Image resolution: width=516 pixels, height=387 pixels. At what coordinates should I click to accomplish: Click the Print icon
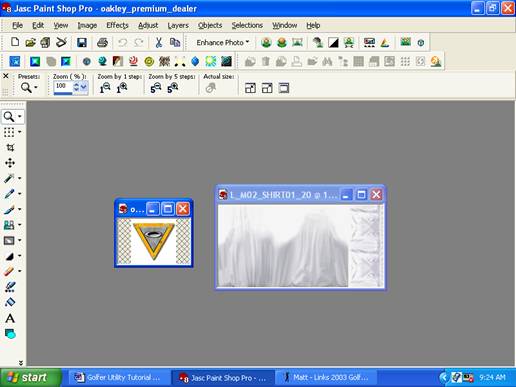pos(102,42)
